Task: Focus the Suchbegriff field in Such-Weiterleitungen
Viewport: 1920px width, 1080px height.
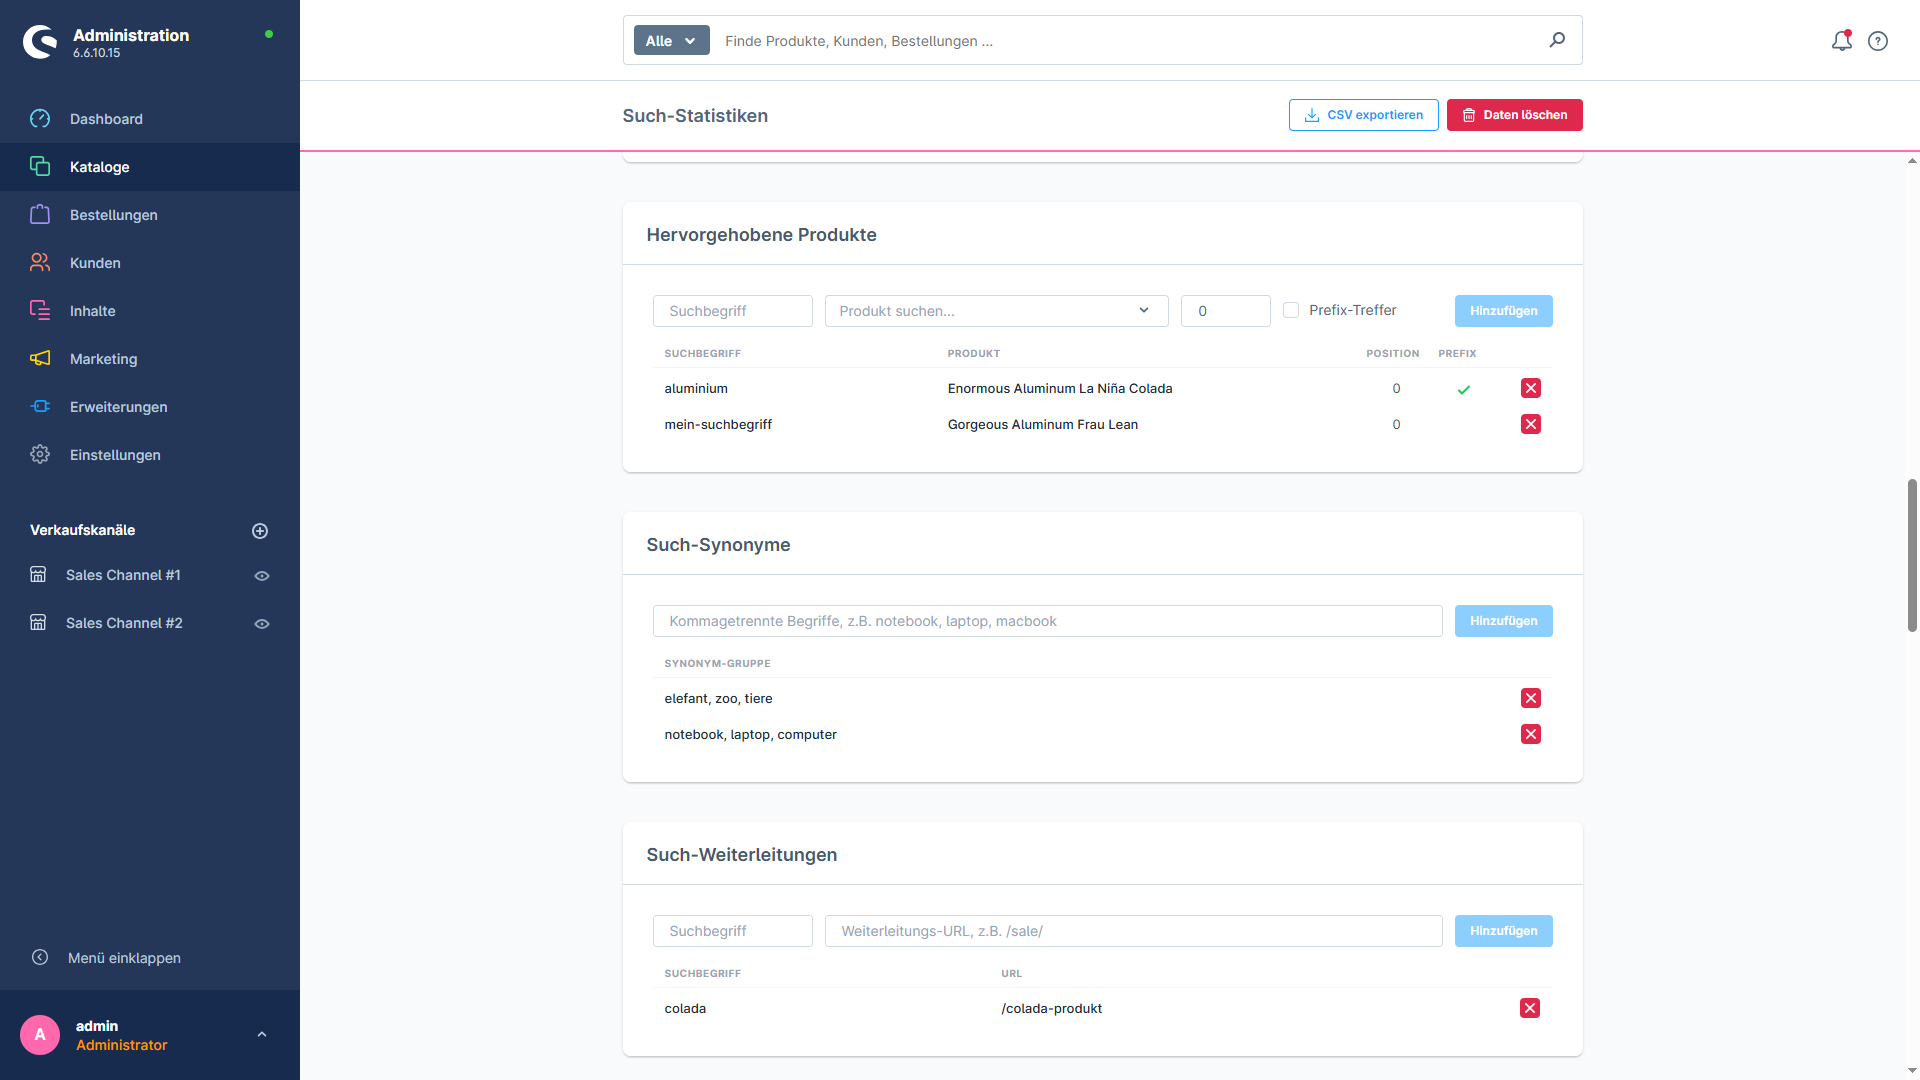Action: tap(732, 931)
